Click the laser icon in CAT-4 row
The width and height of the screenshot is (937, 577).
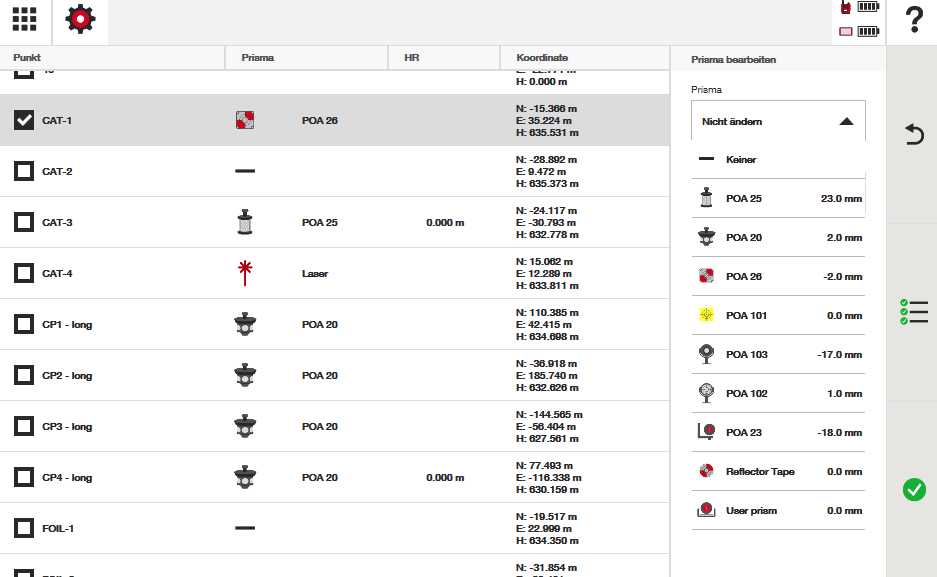[x=245, y=273]
